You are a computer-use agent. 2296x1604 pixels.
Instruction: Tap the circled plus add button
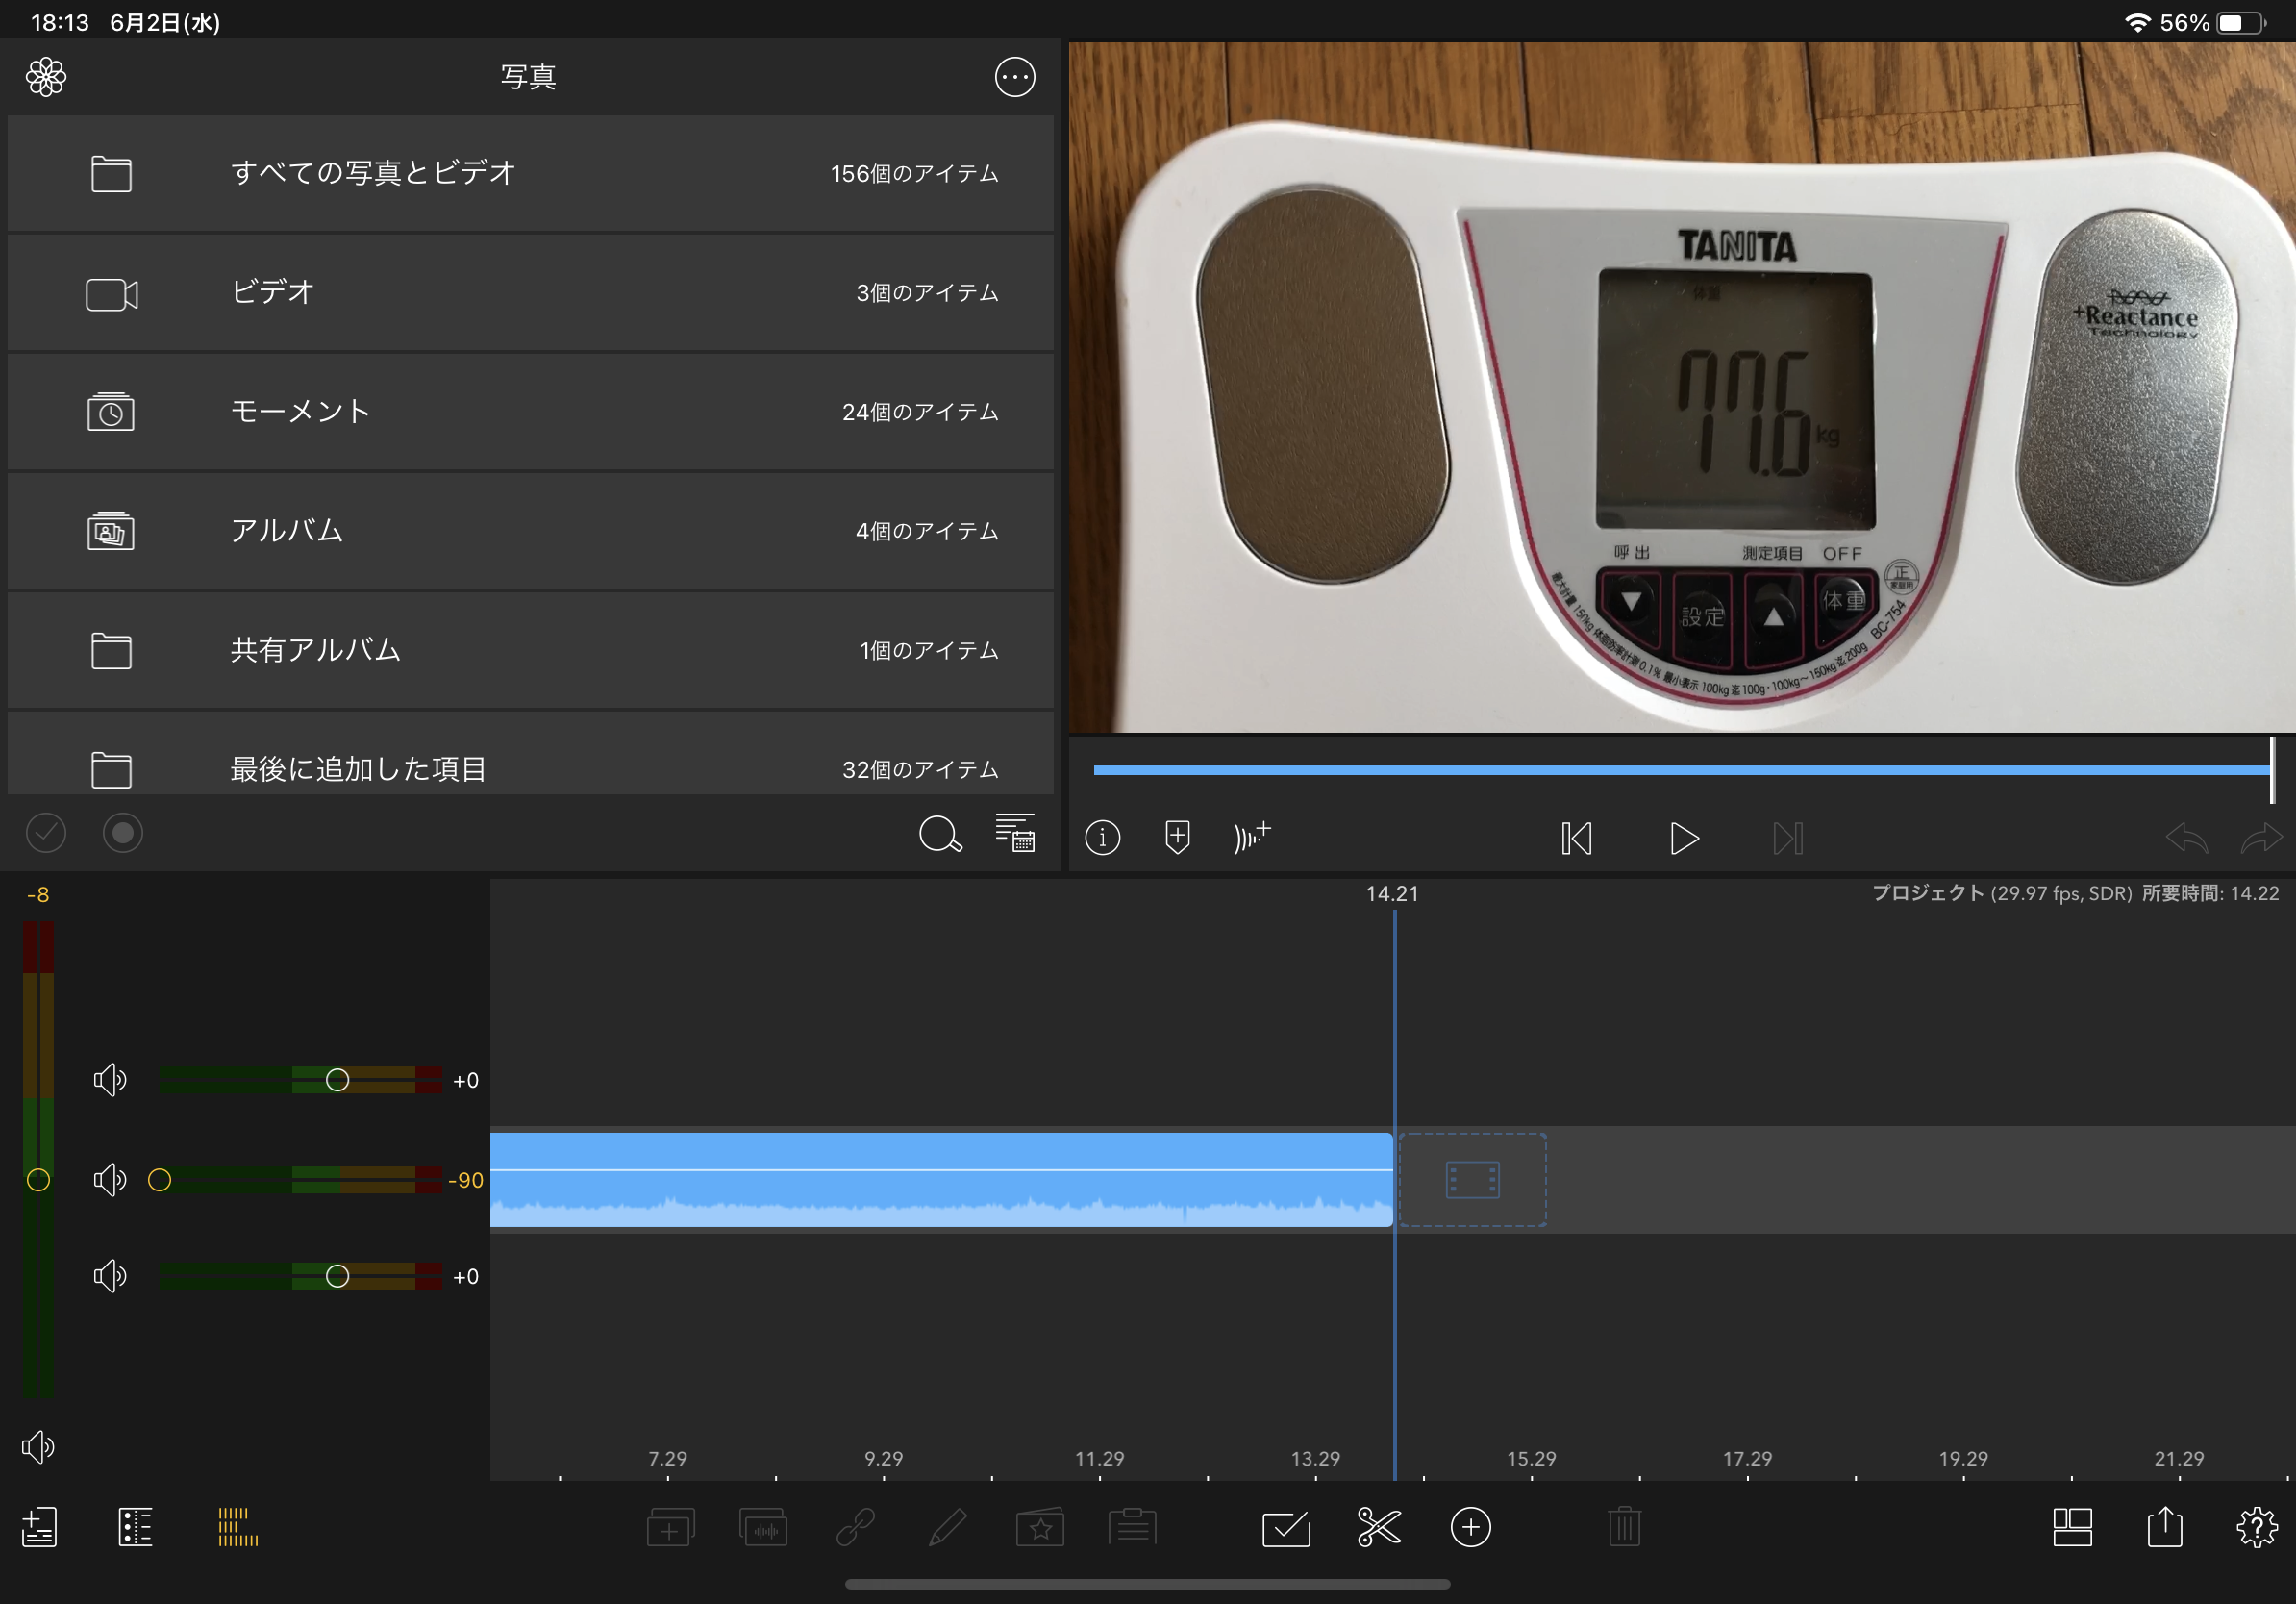1470,1527
